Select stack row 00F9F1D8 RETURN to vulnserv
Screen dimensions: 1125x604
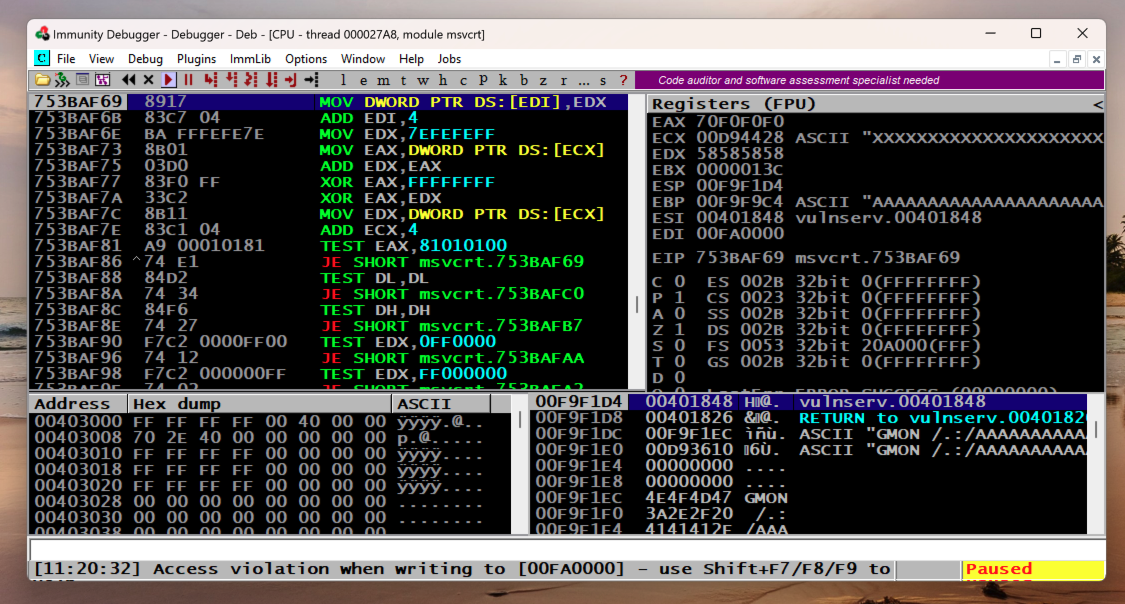(809, 417)
